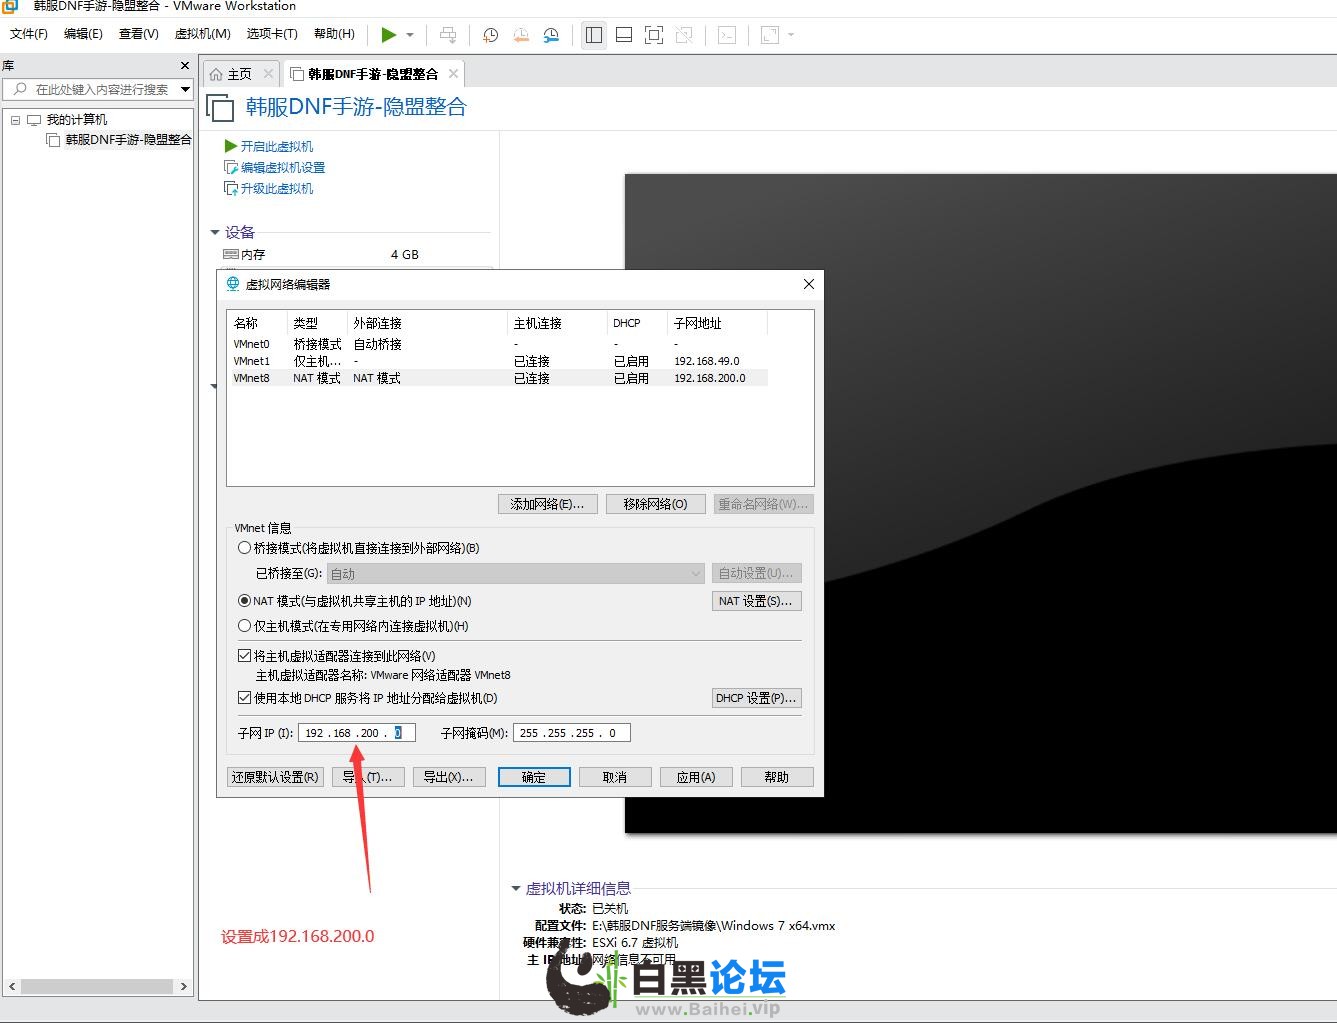Toggle the library sidebar view icon

click(x=594, y=35)
